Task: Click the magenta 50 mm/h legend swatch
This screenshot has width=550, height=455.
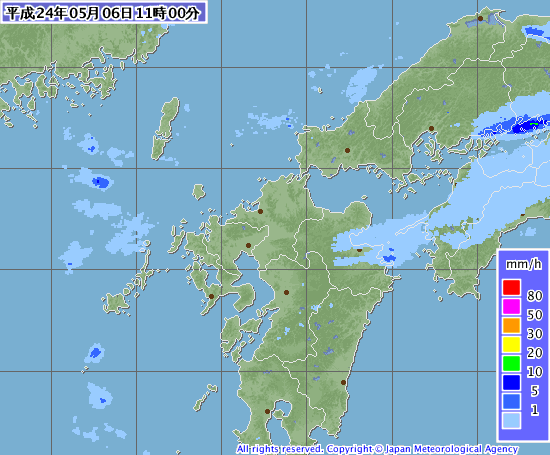Action: pos(511,306)
